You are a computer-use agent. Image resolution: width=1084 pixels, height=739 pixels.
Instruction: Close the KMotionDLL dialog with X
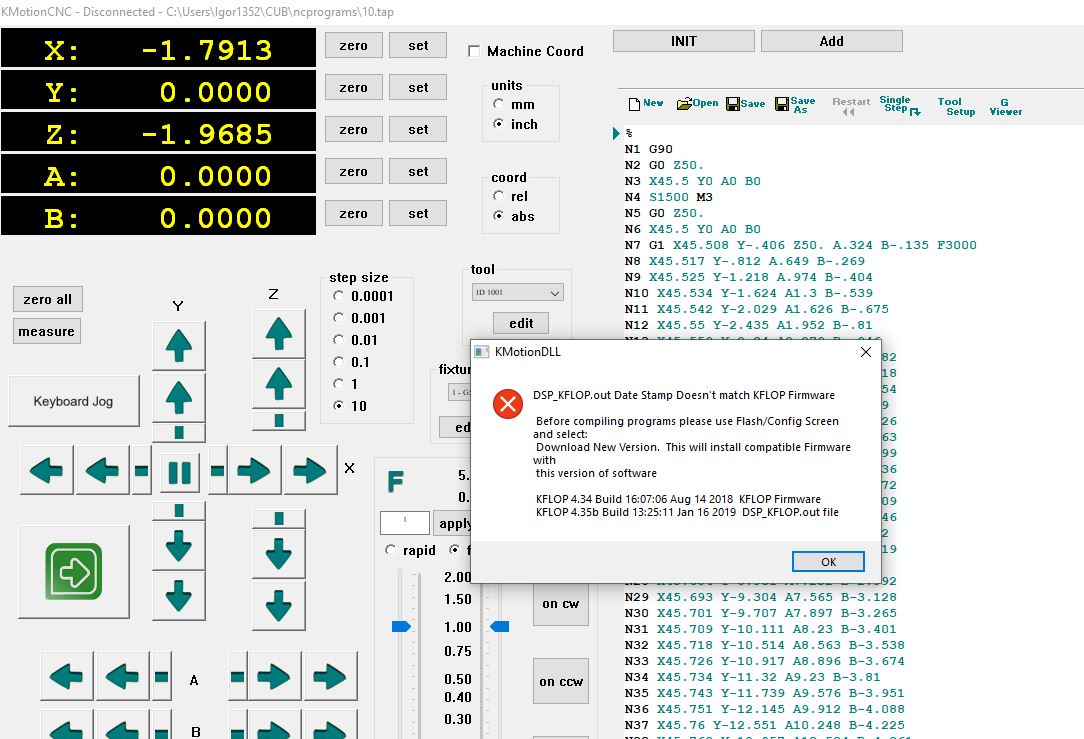pos(866,352)
